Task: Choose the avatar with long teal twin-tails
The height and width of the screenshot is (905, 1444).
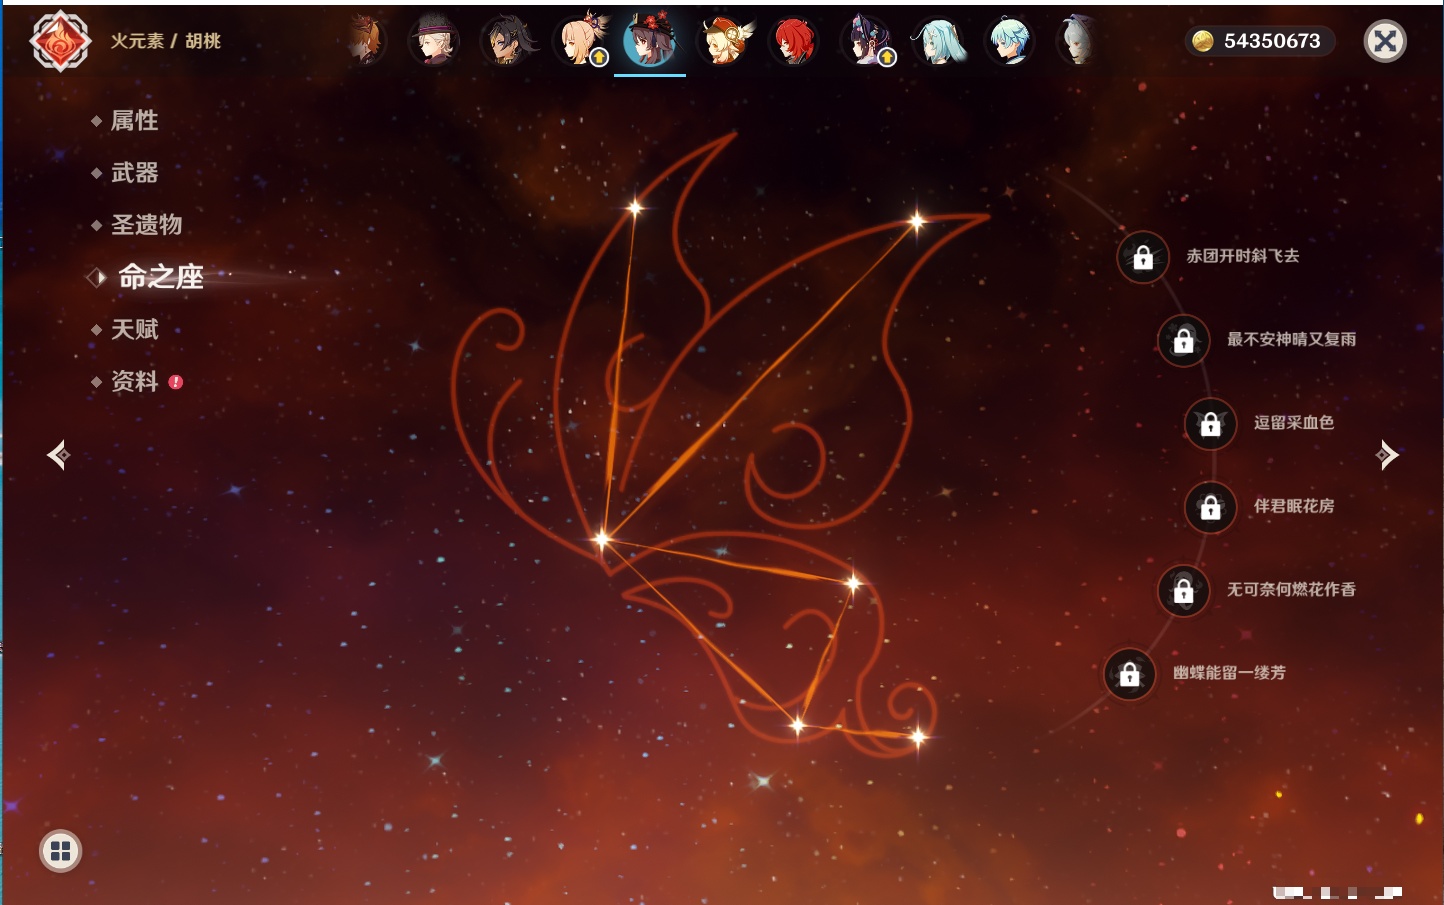Action: tap(939, 41)
